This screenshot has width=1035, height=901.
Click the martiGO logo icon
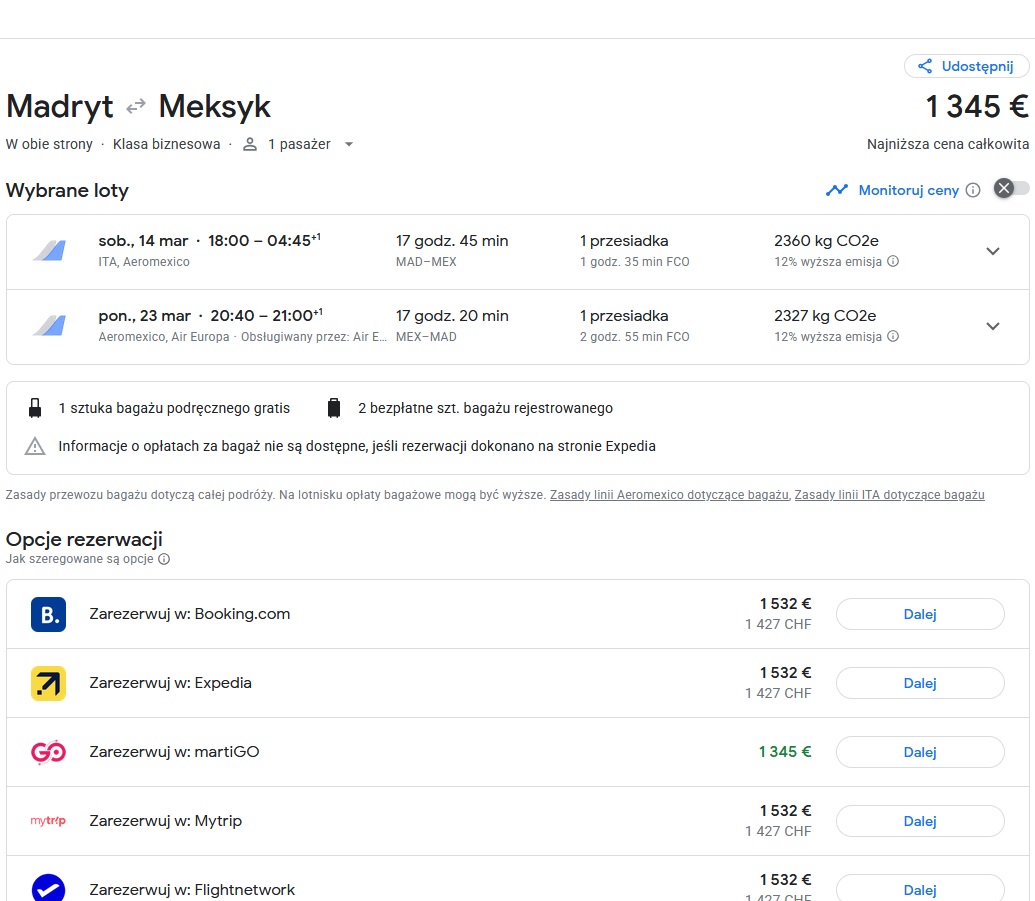point(48,752)
